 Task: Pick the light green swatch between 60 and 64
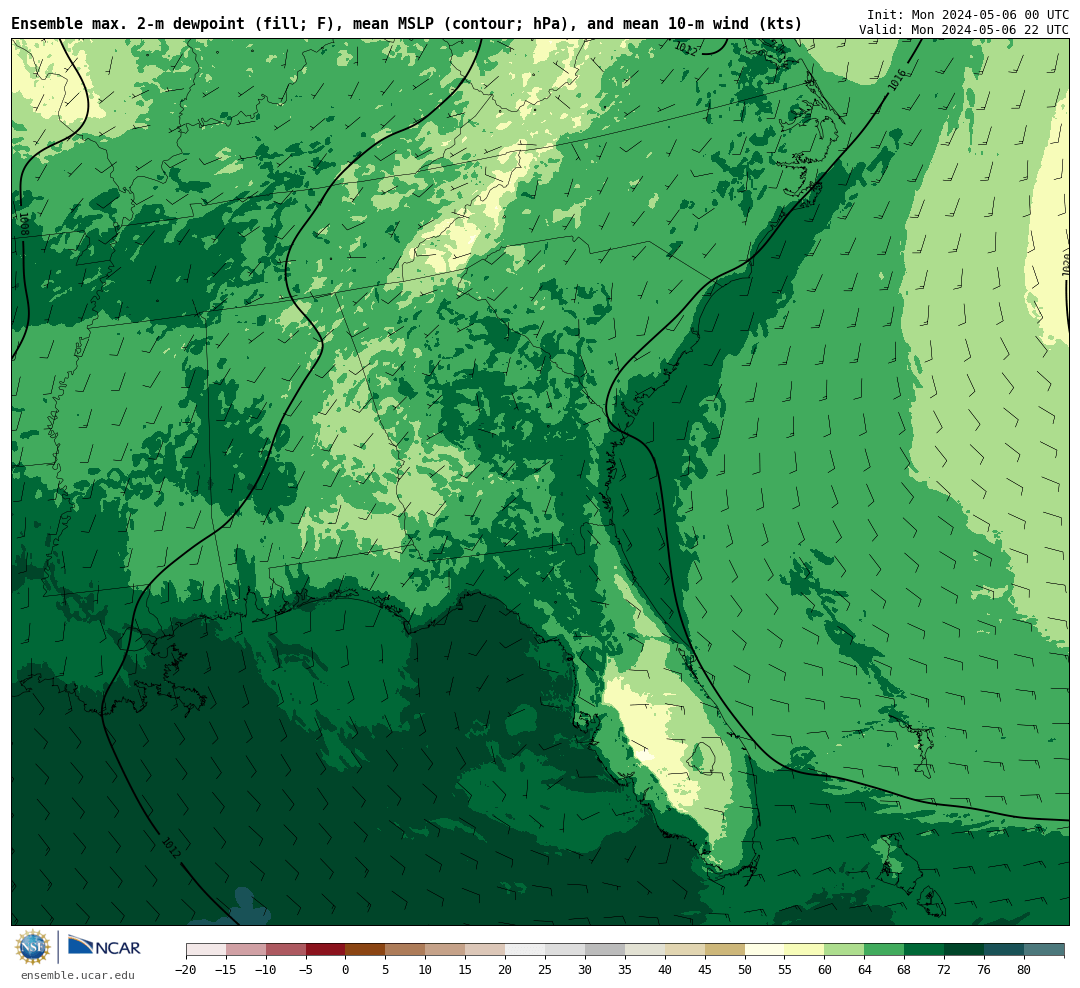(x=845, y=950)
